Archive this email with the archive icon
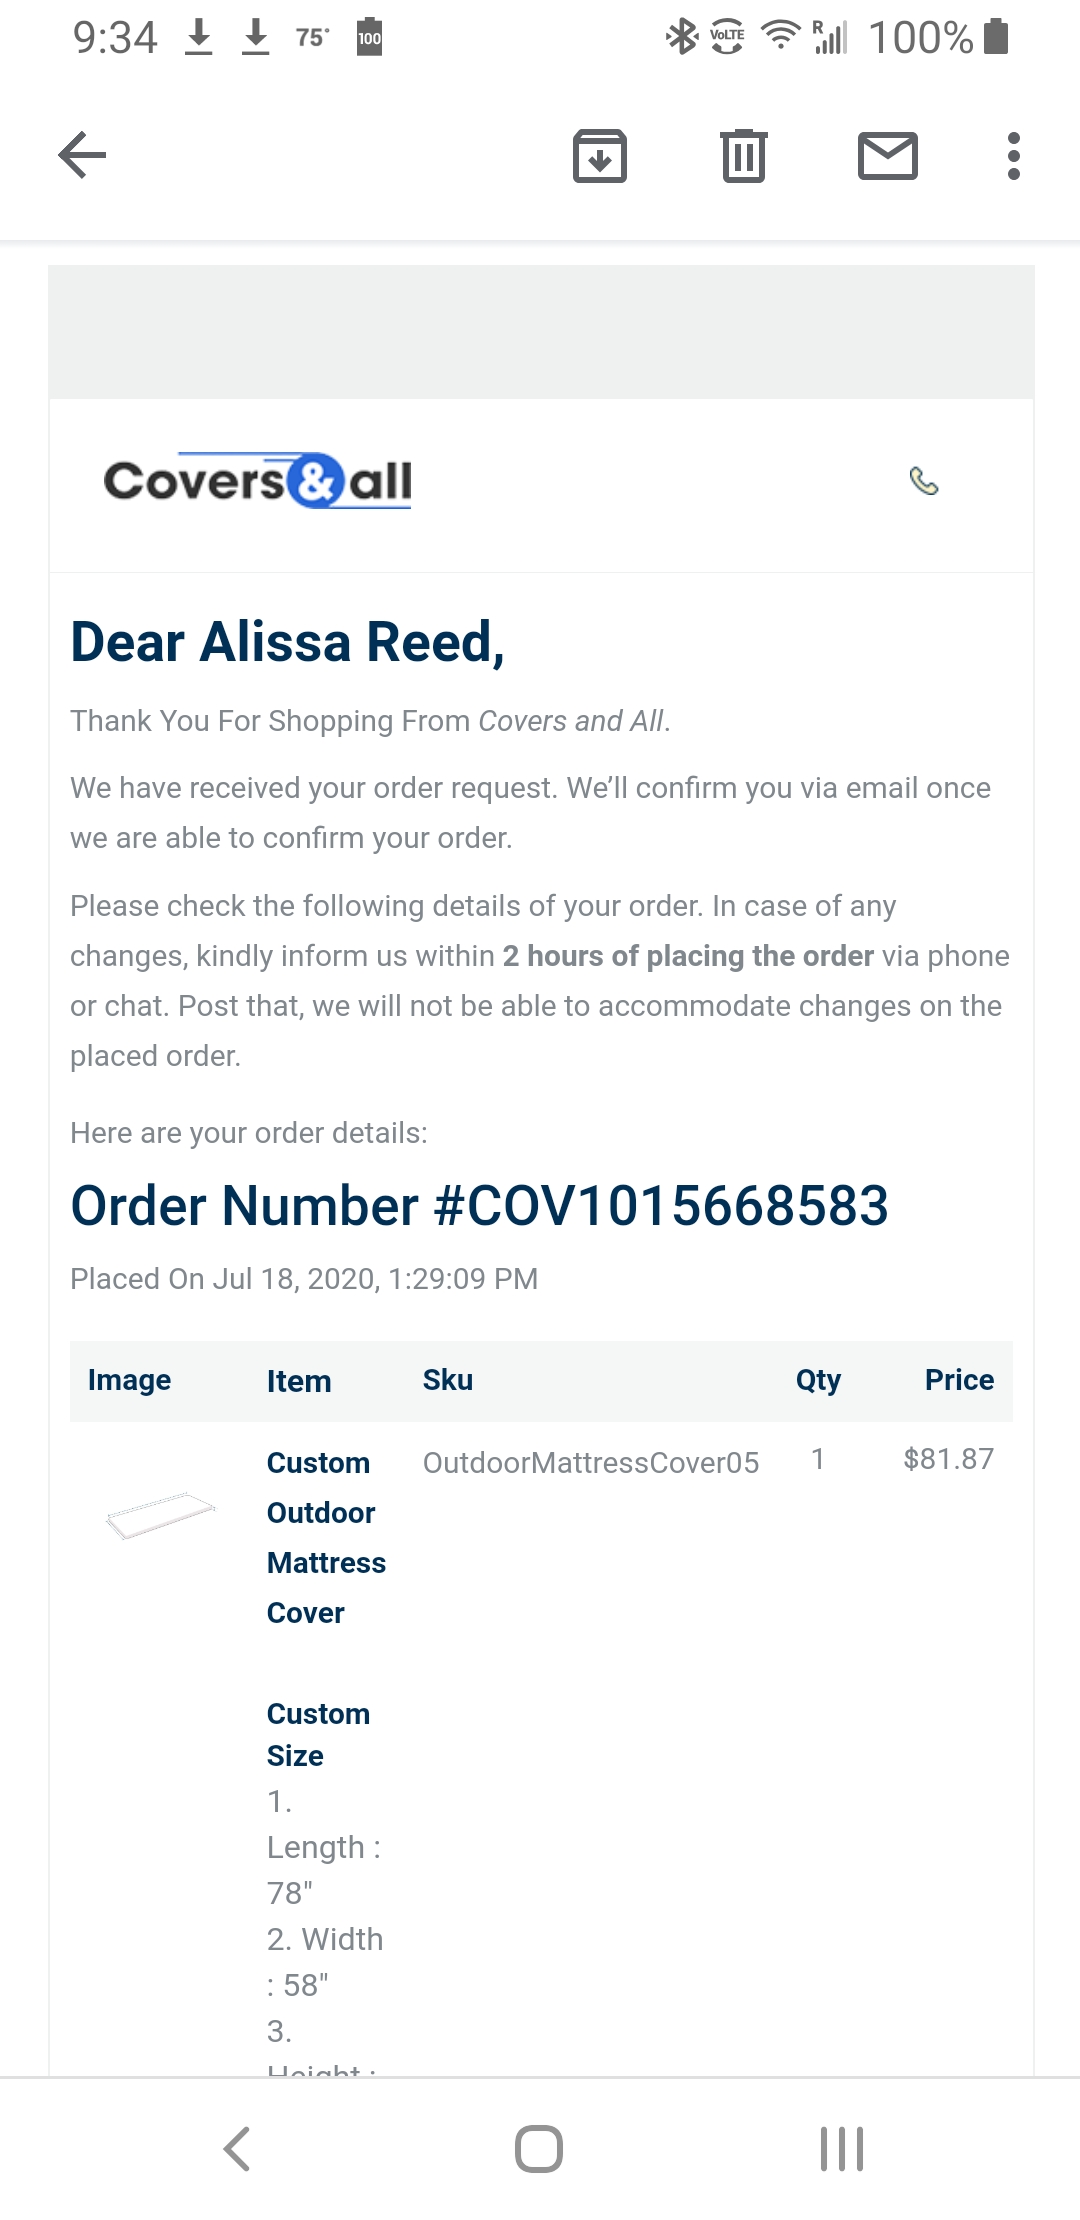Screen dimensions: 1080x2220 pyautogui.click(x=599, y=156)
